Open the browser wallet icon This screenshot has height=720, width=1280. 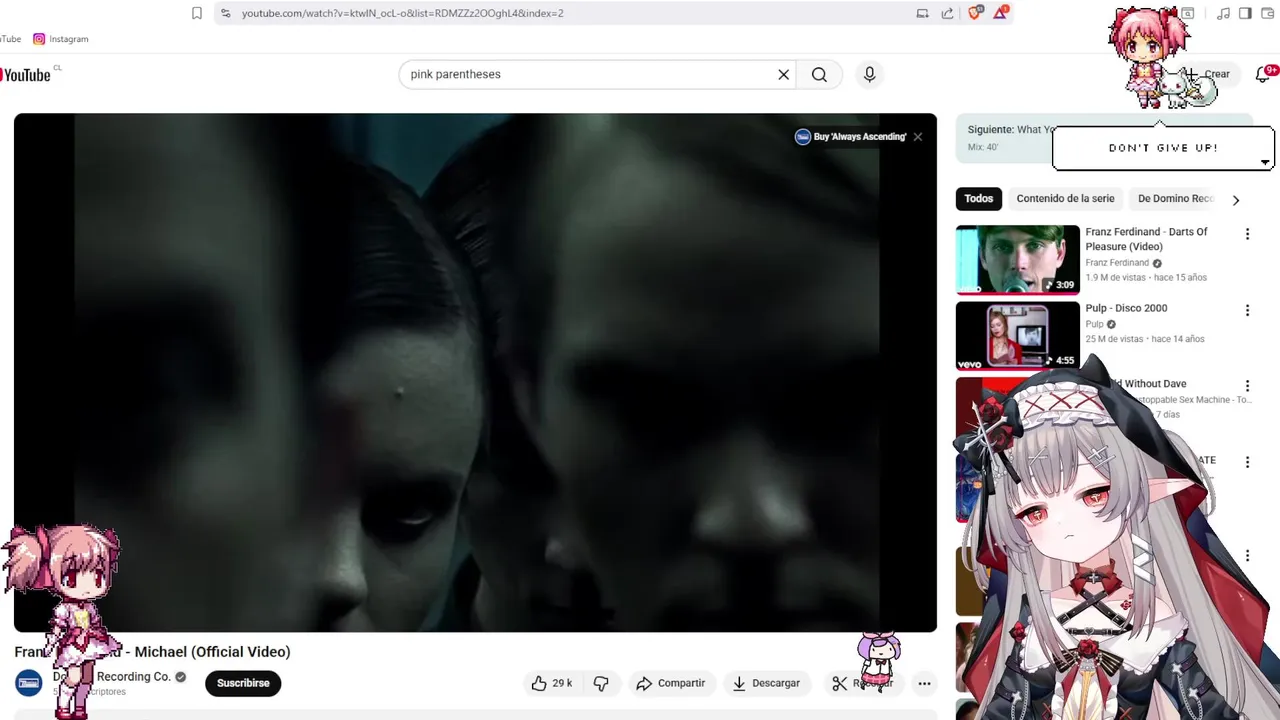click(x=1268, y=13)
